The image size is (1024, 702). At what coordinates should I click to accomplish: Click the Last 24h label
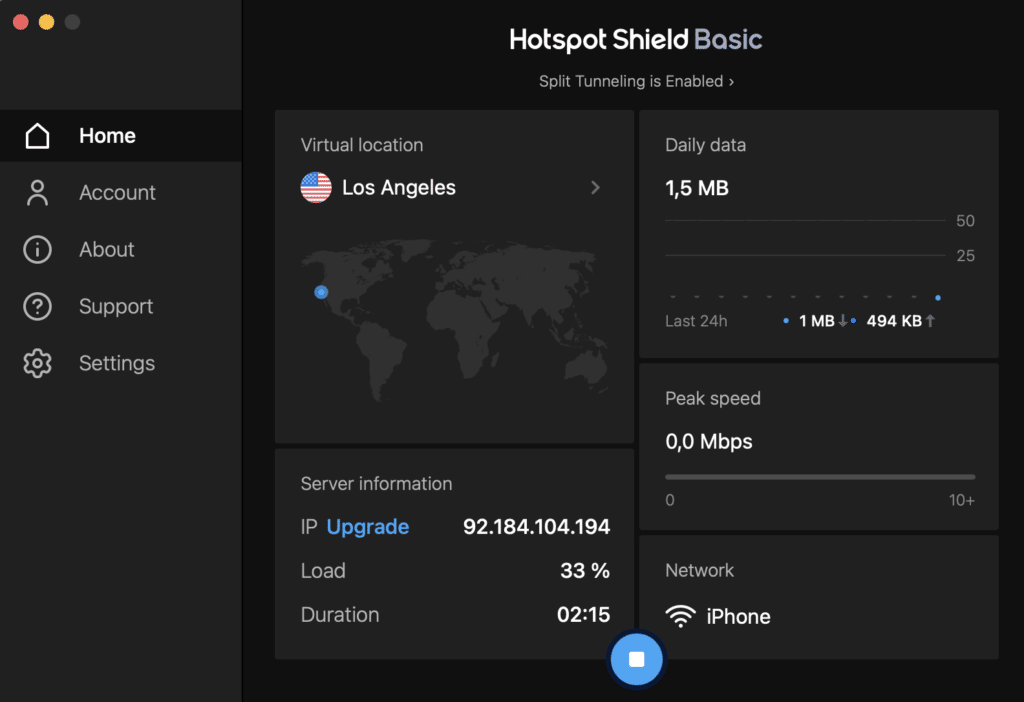pyautogui.click(x=696, y=321)
